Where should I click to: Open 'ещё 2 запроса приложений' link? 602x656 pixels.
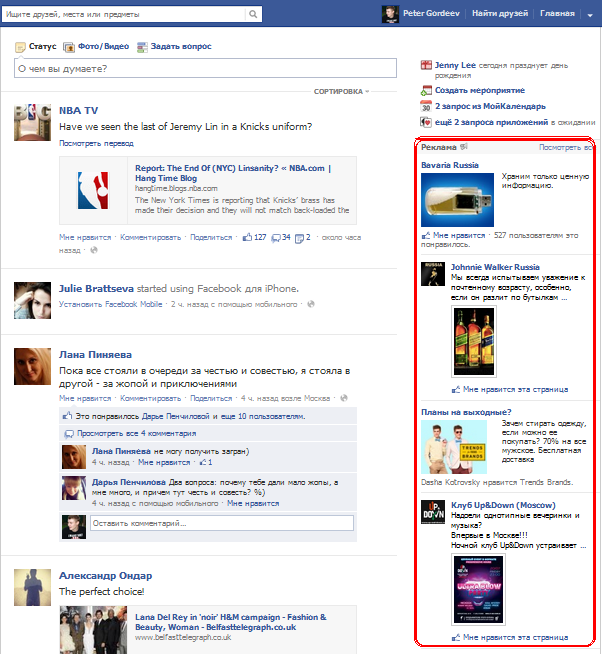[492, 122]
